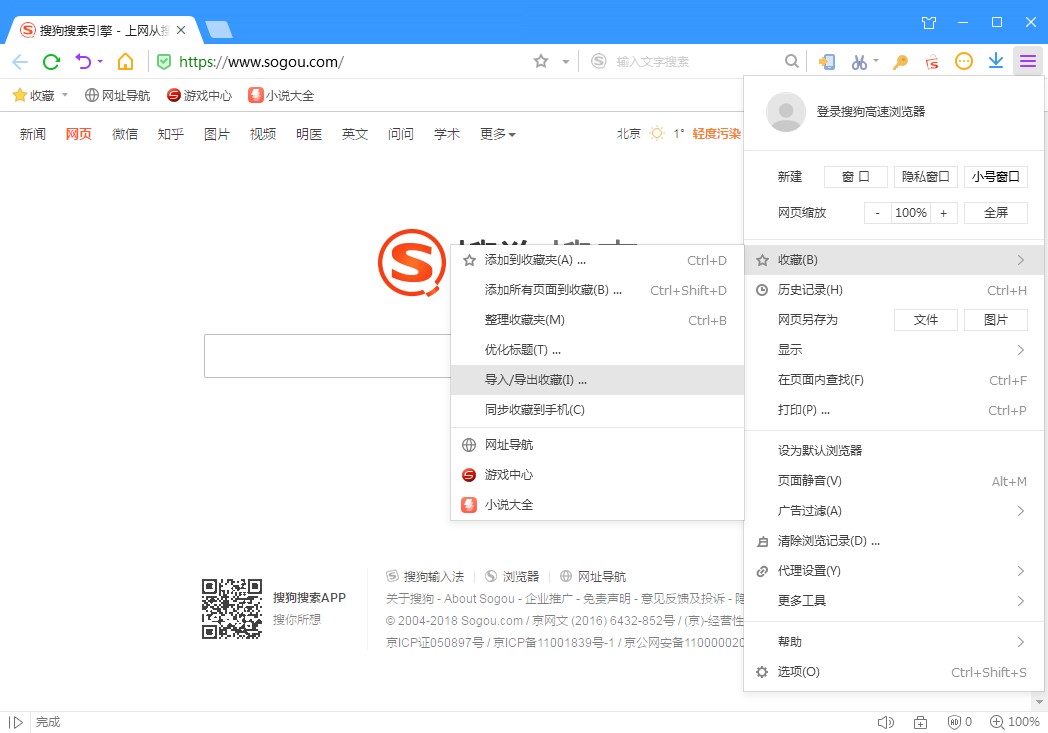This screenshot has width=1048, height=733.
Task: Expand the 显示 submenu
Action: pos(894,349)
